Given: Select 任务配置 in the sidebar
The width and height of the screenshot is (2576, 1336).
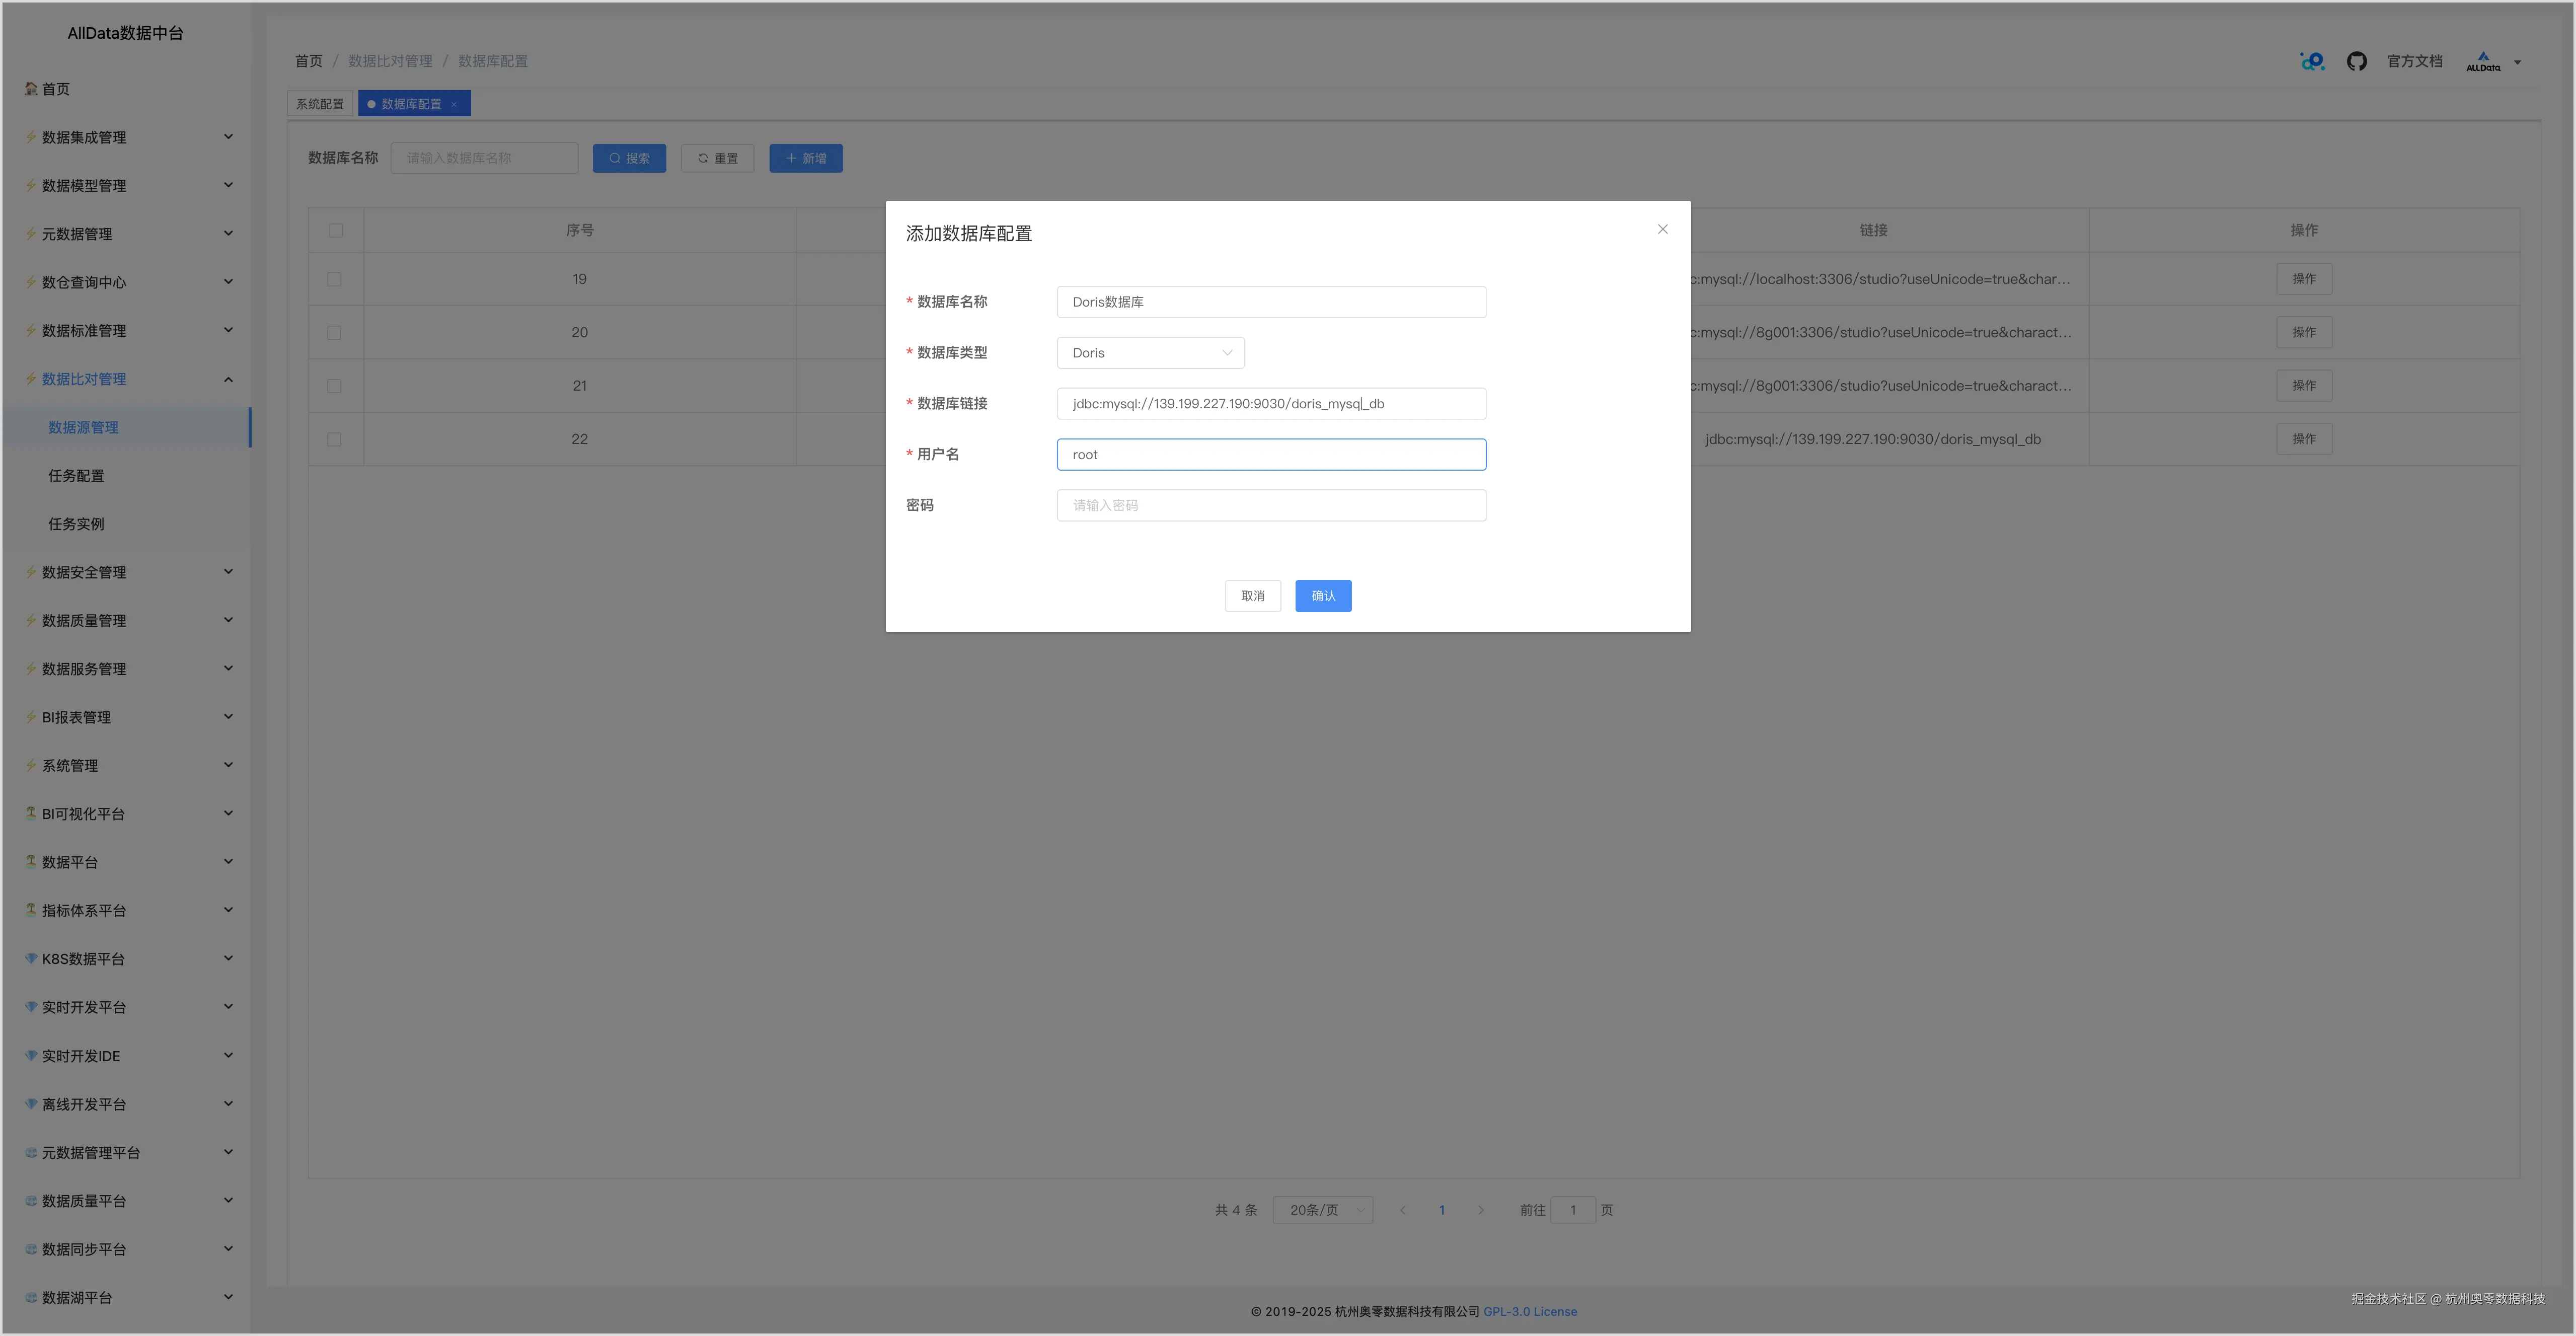Looking at the screenshot, I should point(76,476).
